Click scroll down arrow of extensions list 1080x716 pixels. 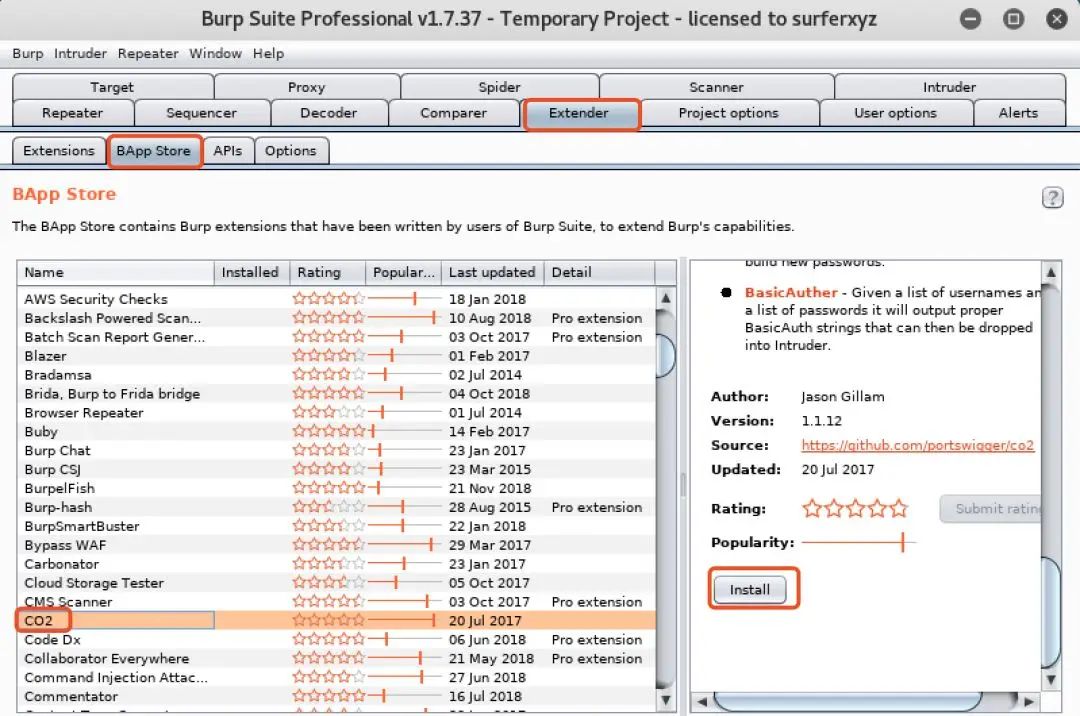click(x=665, y=700)
